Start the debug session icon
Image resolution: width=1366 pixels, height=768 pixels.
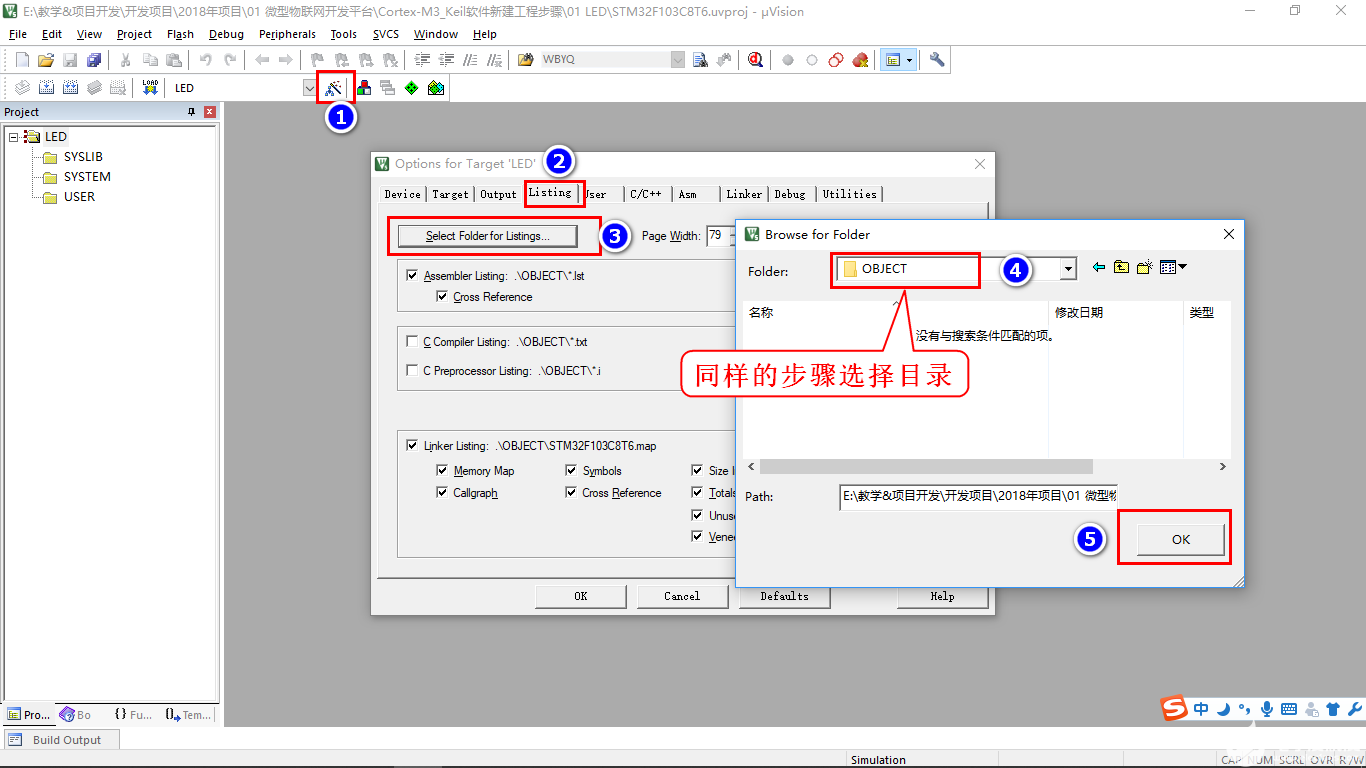756,60
